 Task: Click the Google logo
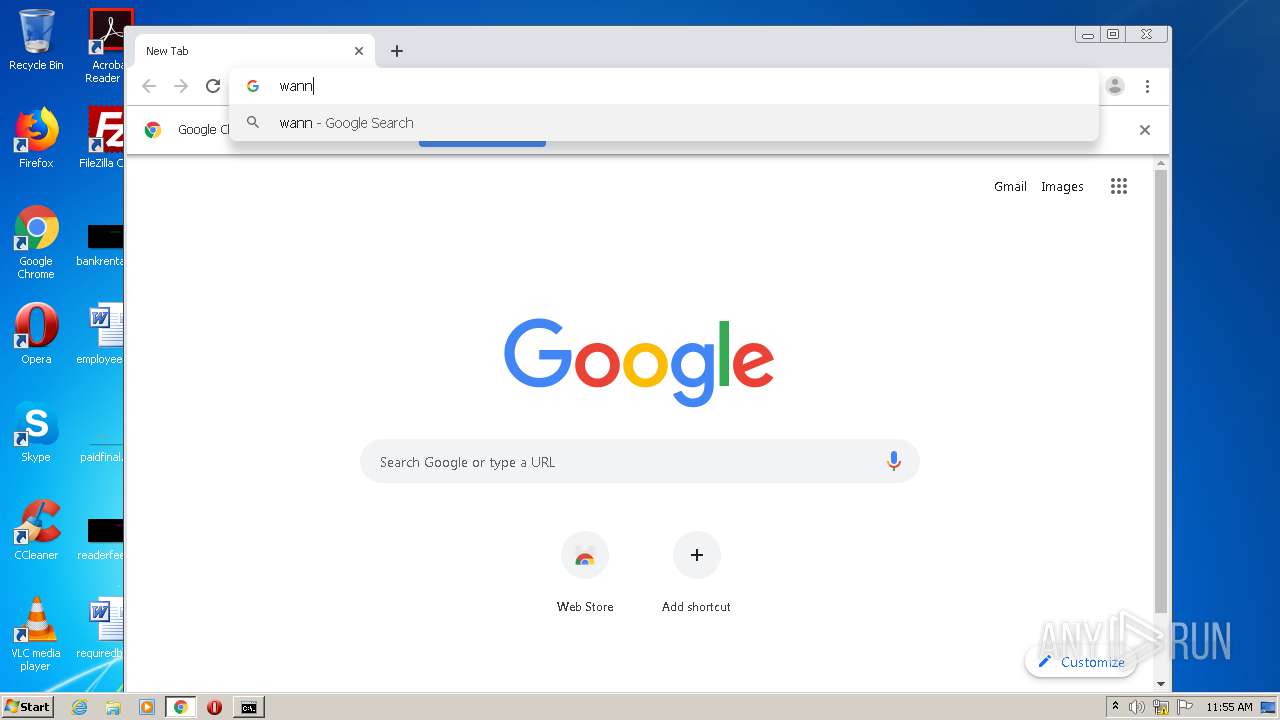tap(639, 362)
